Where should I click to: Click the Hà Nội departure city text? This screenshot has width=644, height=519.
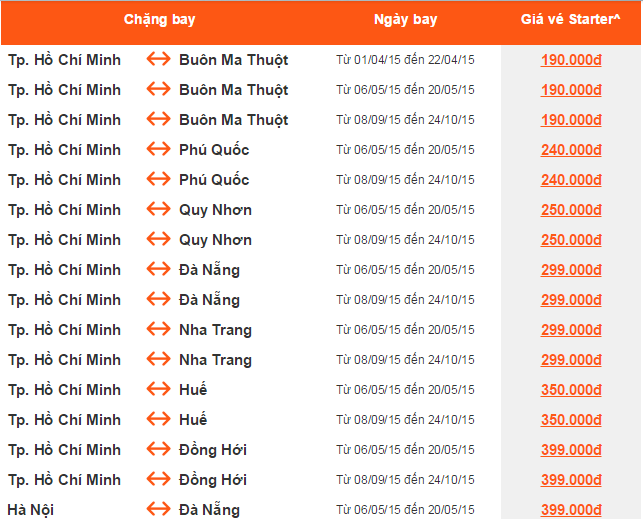[31, 510]
